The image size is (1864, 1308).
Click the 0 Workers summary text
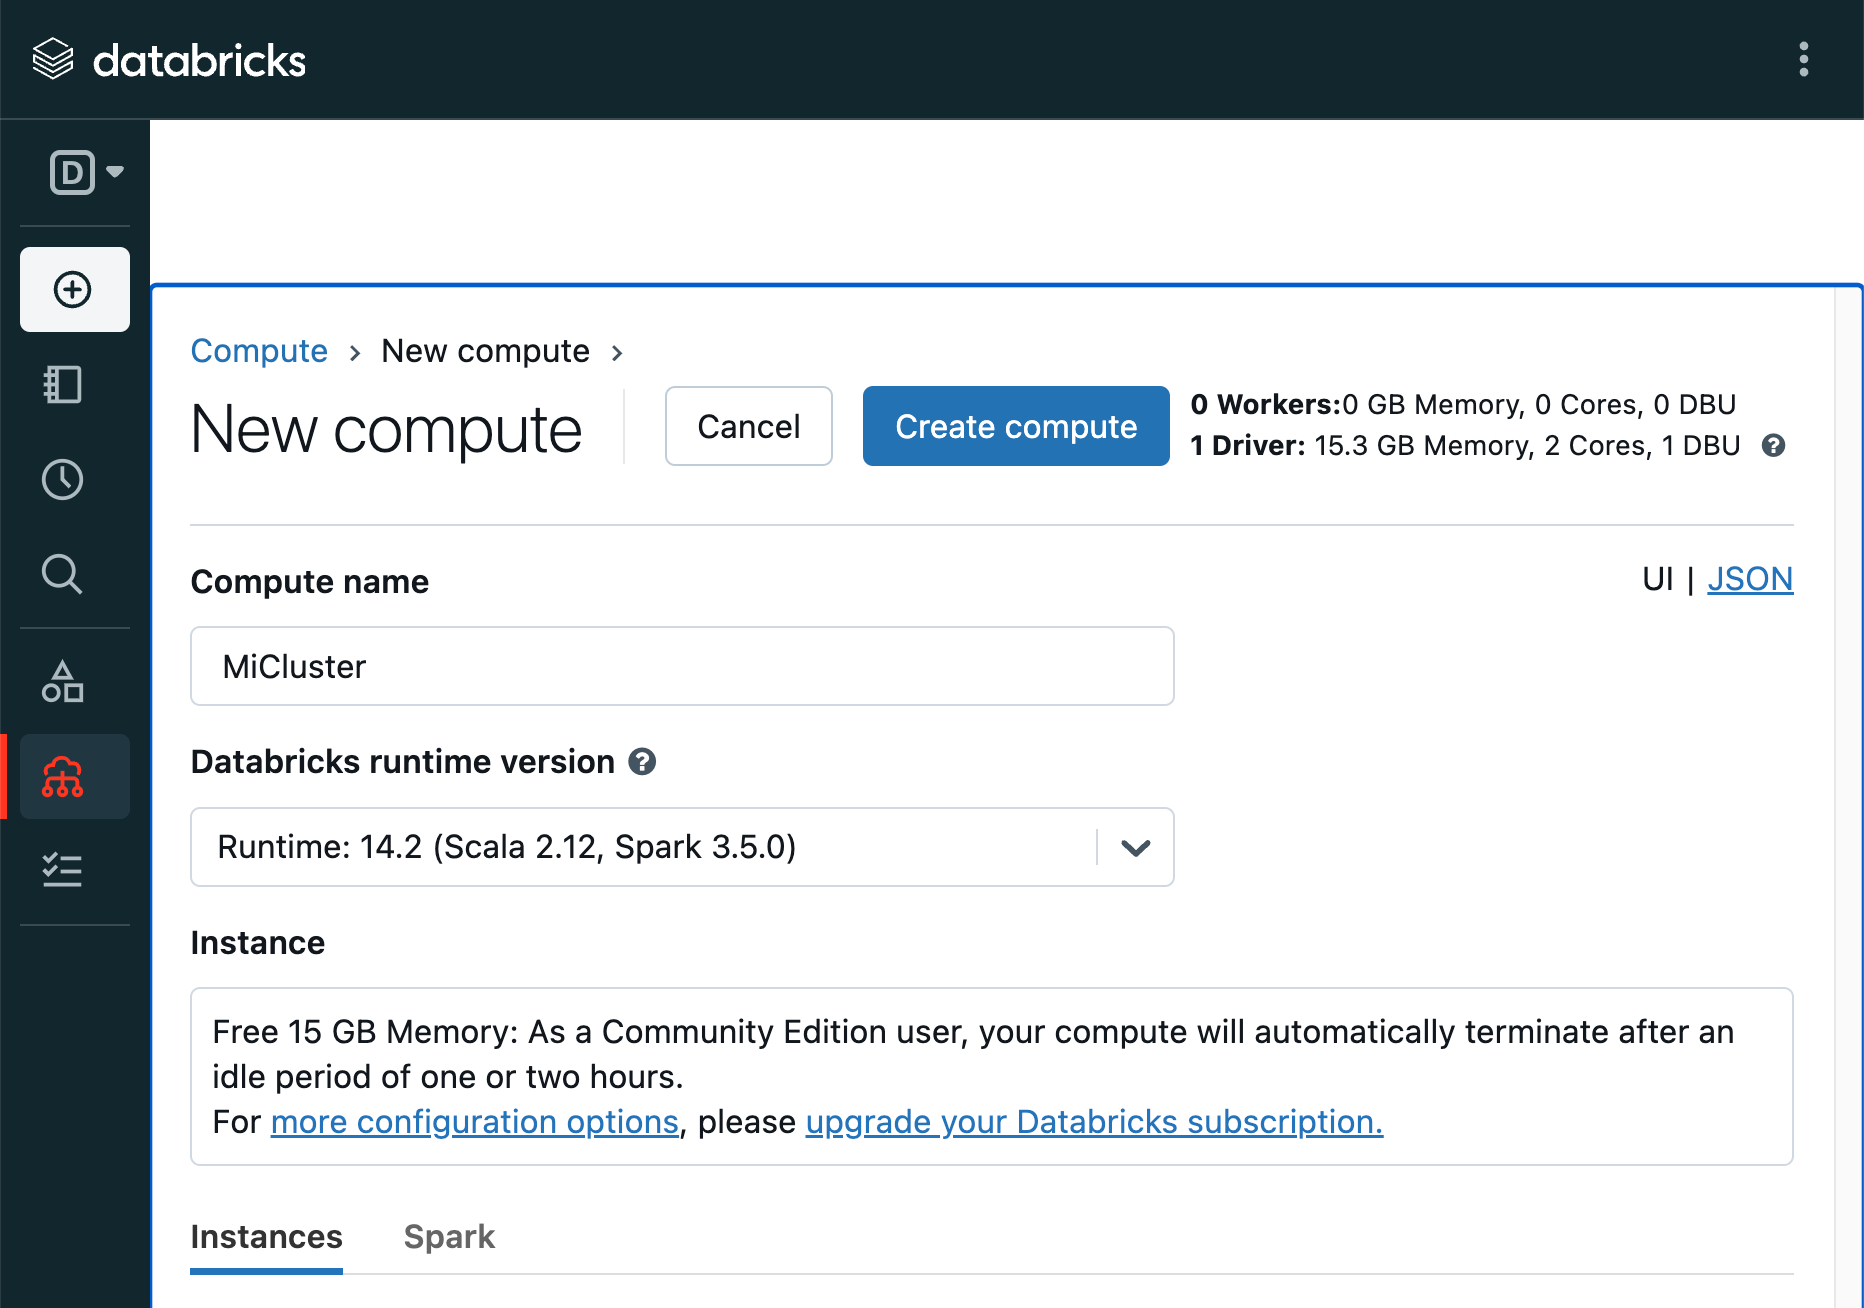[x=1463, y=405]
